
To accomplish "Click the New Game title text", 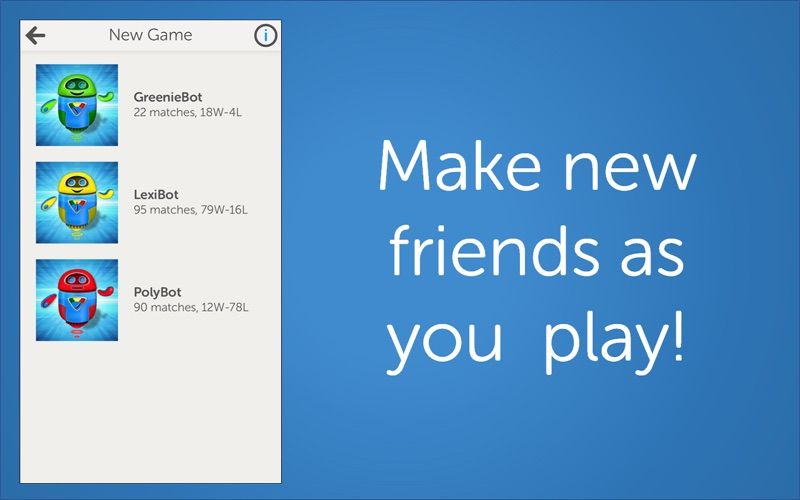I will (151, 35).
